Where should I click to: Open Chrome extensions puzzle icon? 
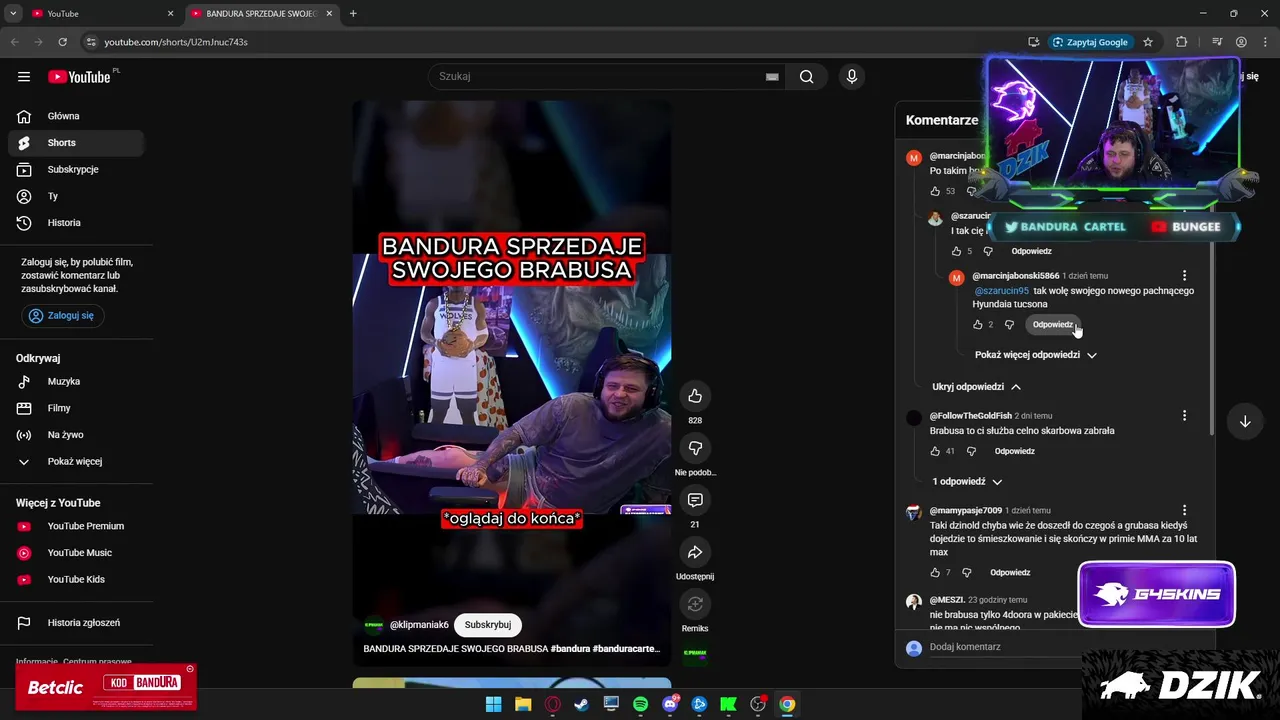(x=1182, y=42)
